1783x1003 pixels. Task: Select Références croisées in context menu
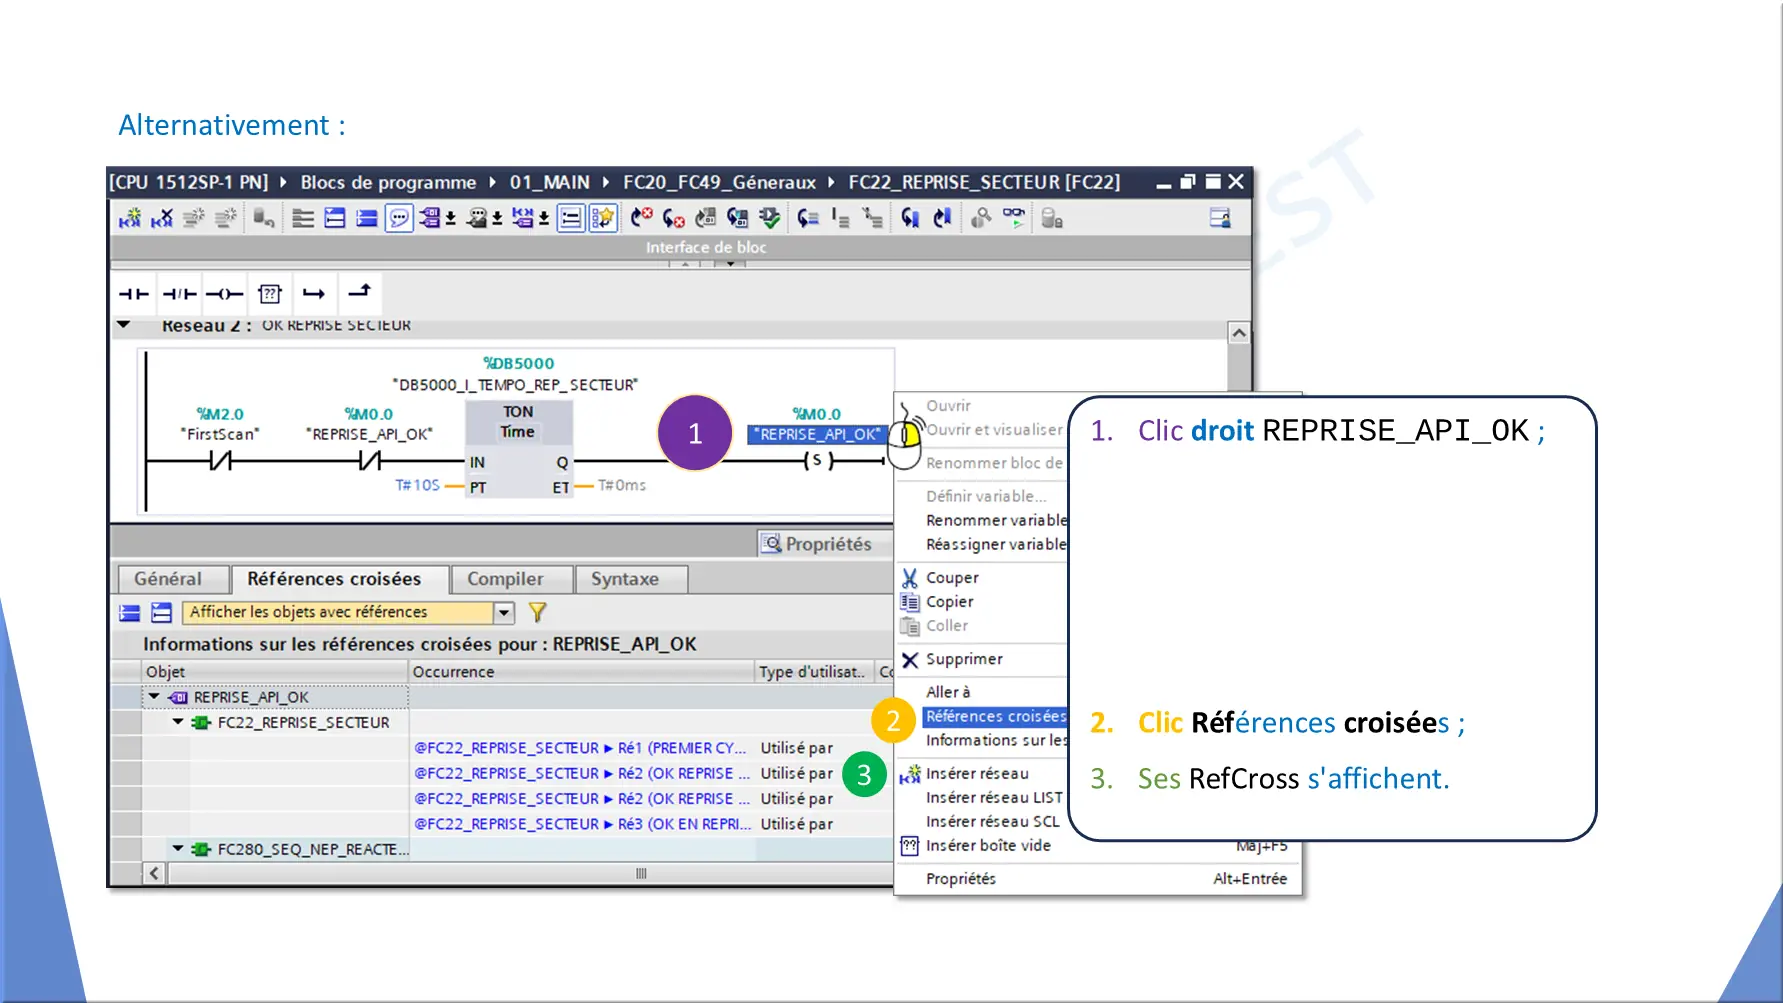point(996,716)
